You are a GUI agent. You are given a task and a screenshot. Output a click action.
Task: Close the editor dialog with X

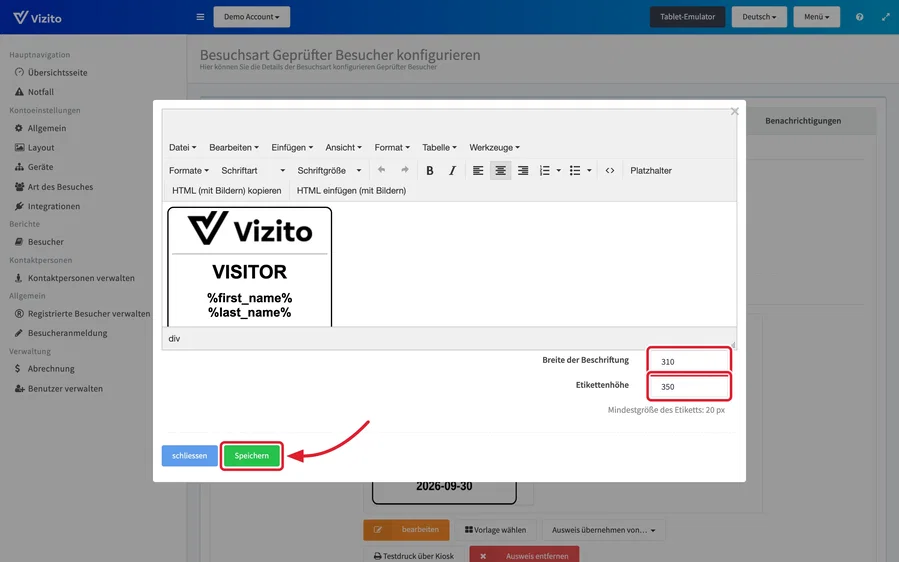(734, 111)
